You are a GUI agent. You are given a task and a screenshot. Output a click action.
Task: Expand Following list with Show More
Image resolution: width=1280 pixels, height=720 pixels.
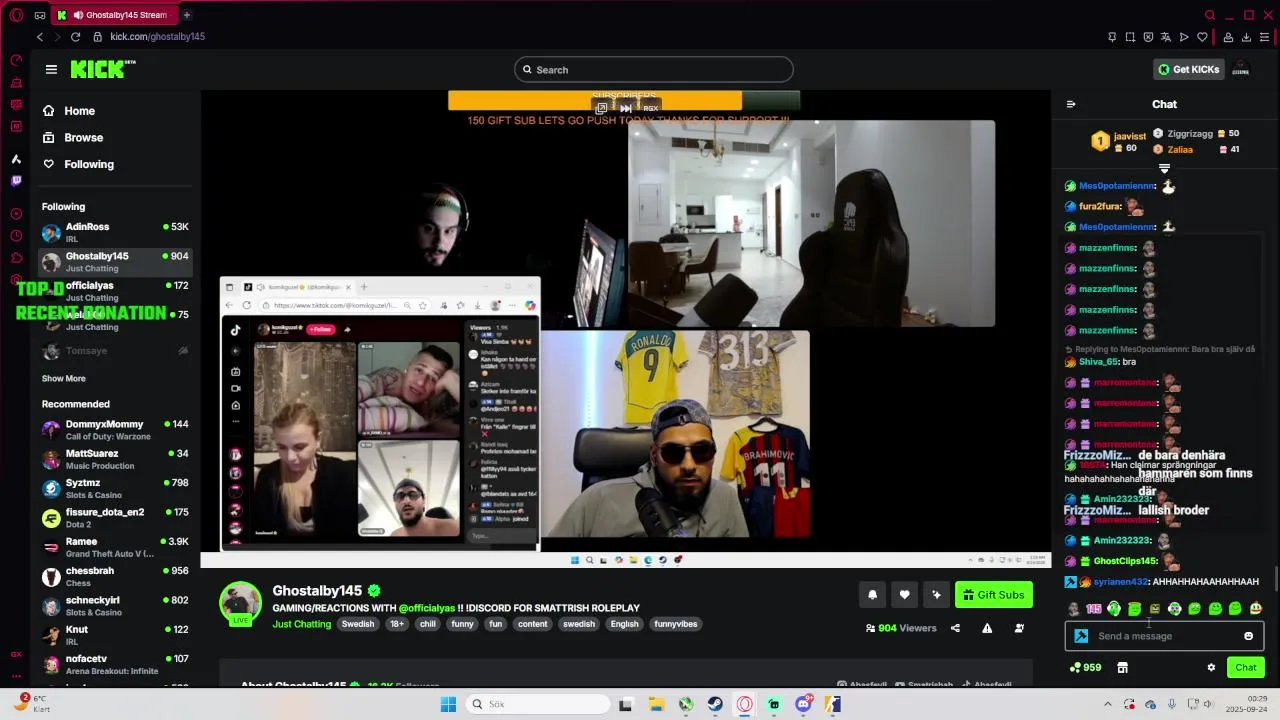tap(63, 379)
